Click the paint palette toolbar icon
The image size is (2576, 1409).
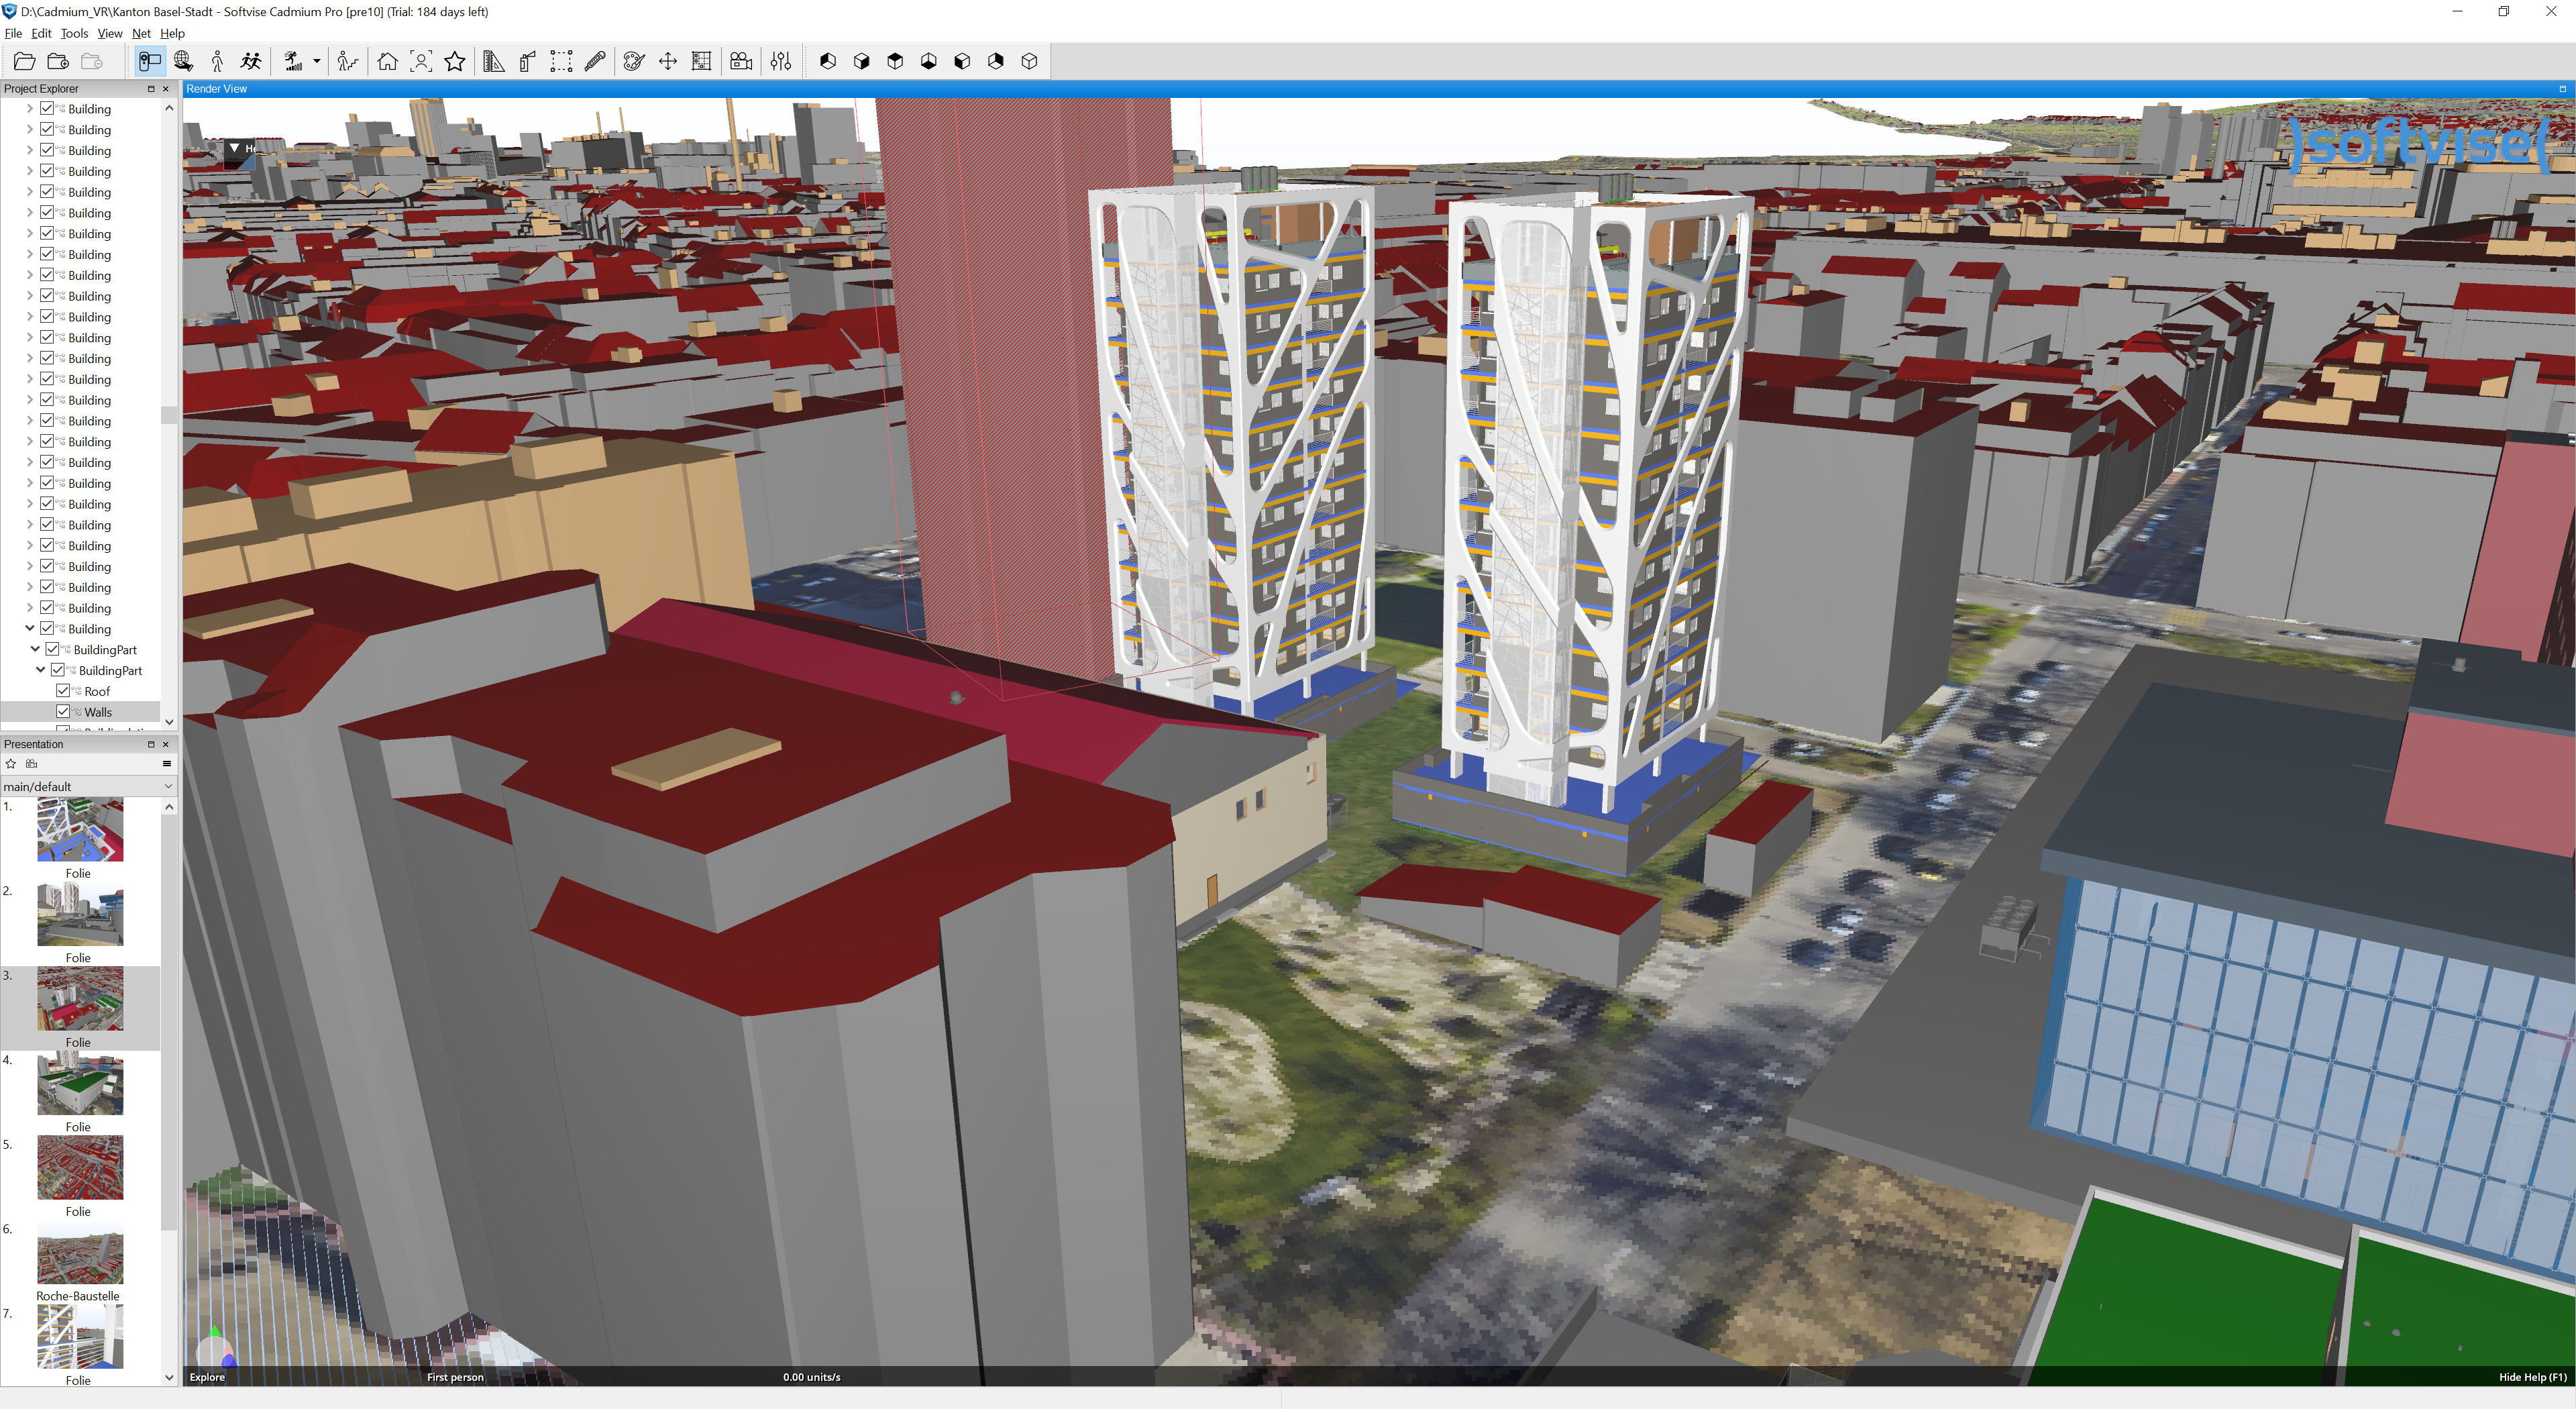click(633, 62)
